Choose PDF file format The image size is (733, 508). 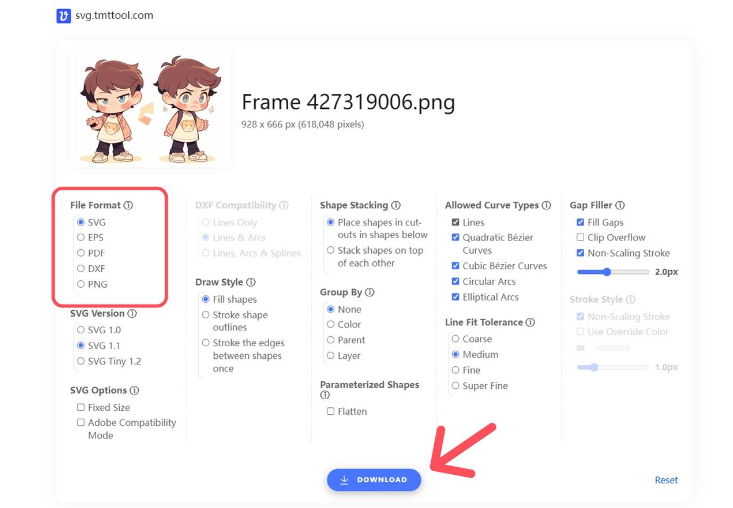pyautogui.click(x=81, y=253)
